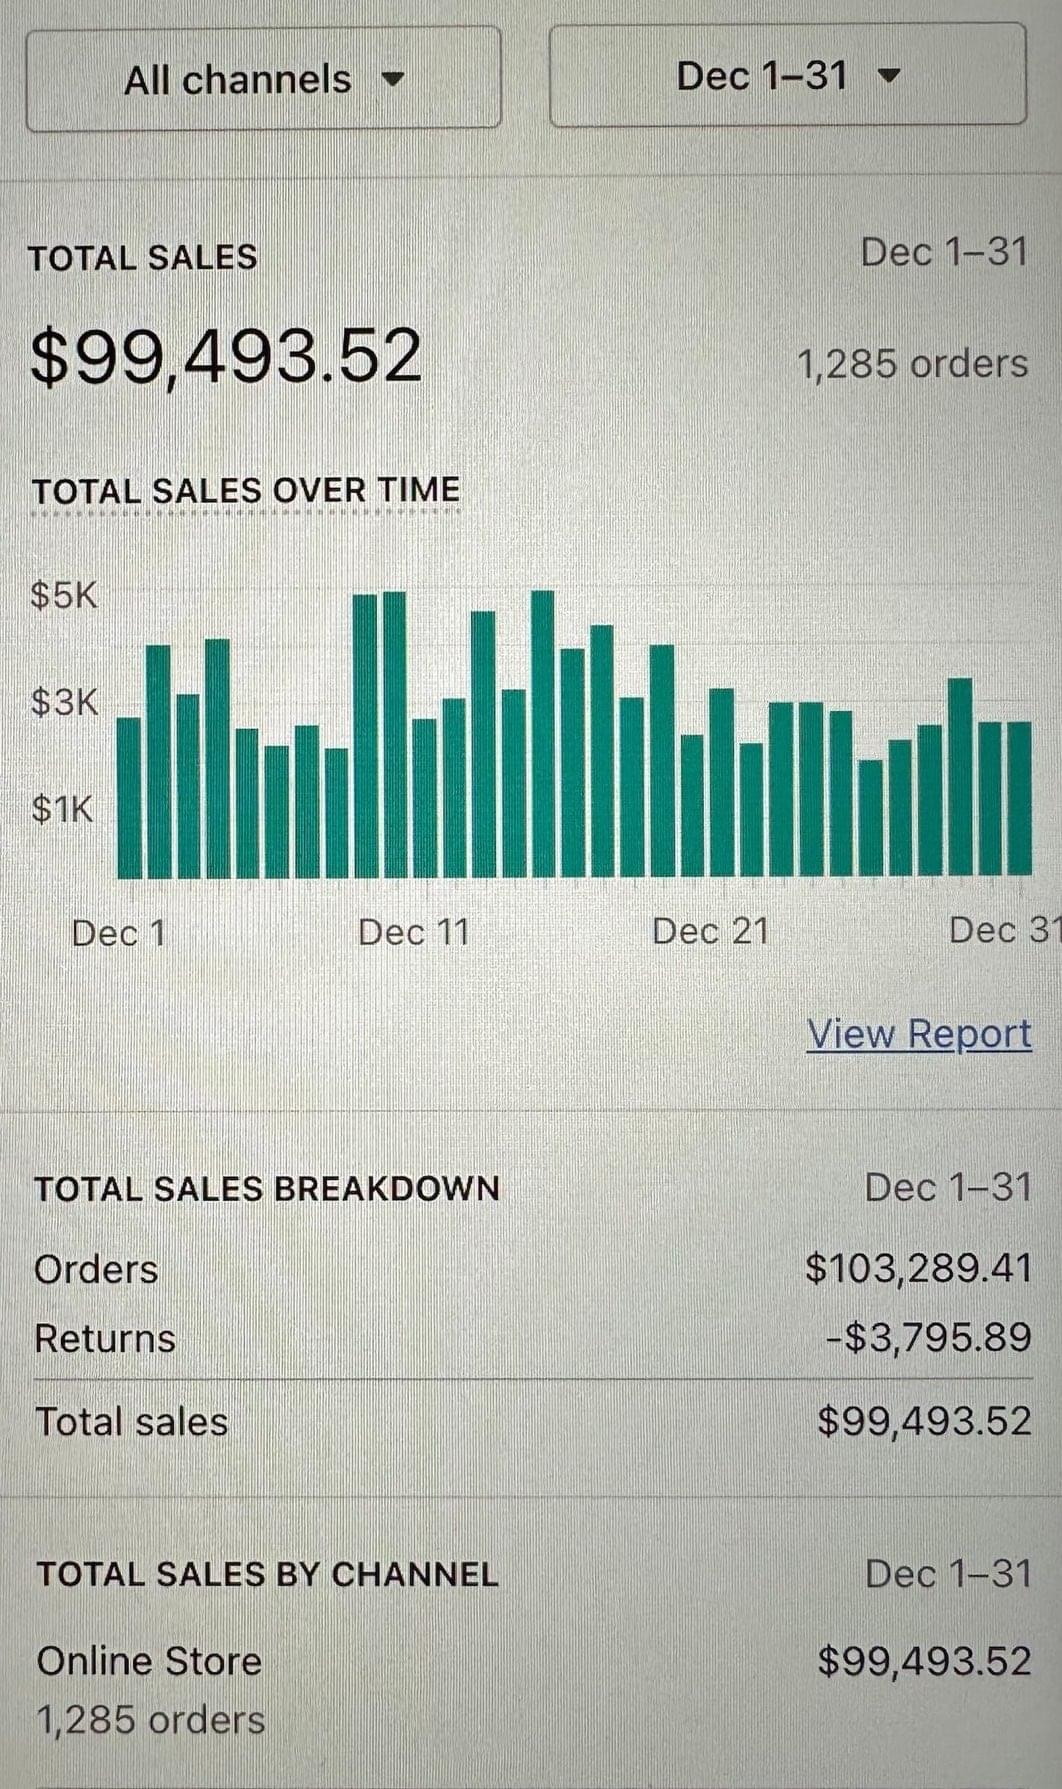Image resolution: width=1062 pixels, height=1789 pixels.
Task: Open the All channels dropdown
Action: click(263, 79)
